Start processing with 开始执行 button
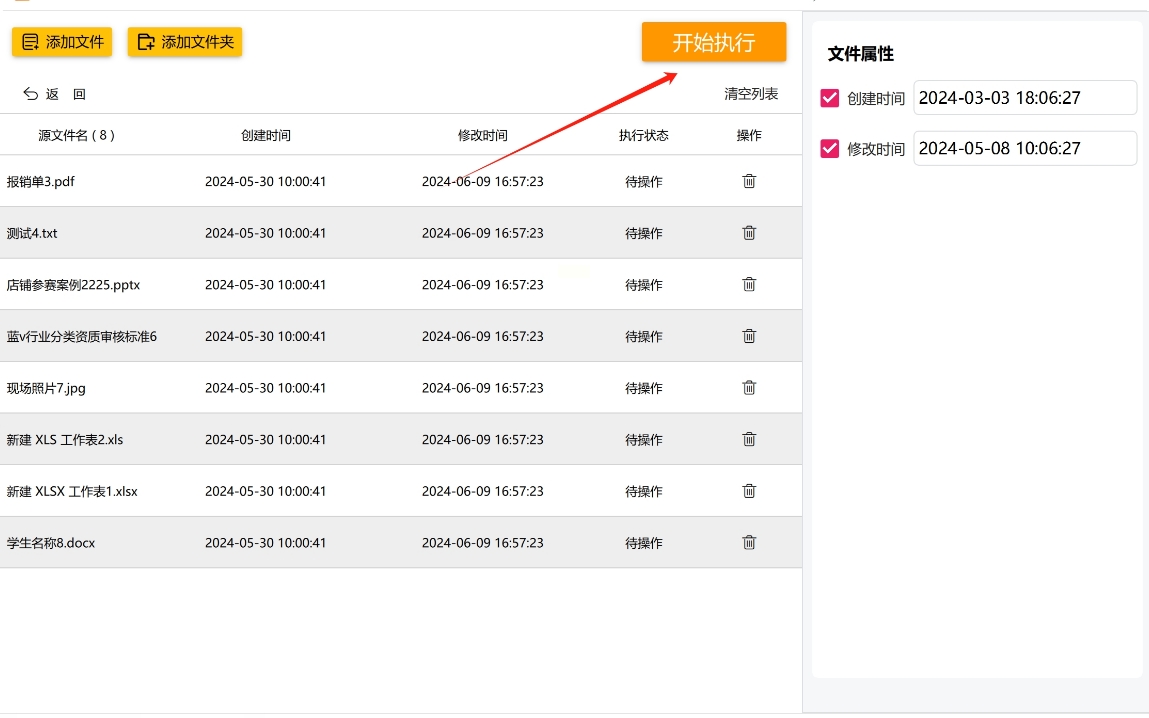1149x718 pixels. [714, 42]
